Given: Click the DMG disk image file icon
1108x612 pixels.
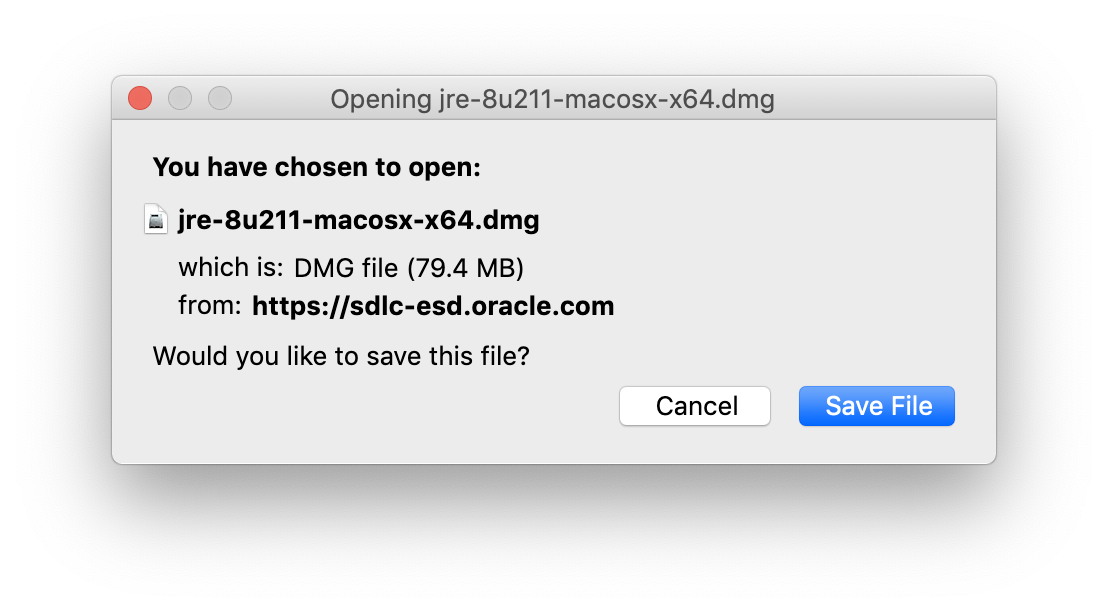Looking at the screenshot, I should 156,219.
